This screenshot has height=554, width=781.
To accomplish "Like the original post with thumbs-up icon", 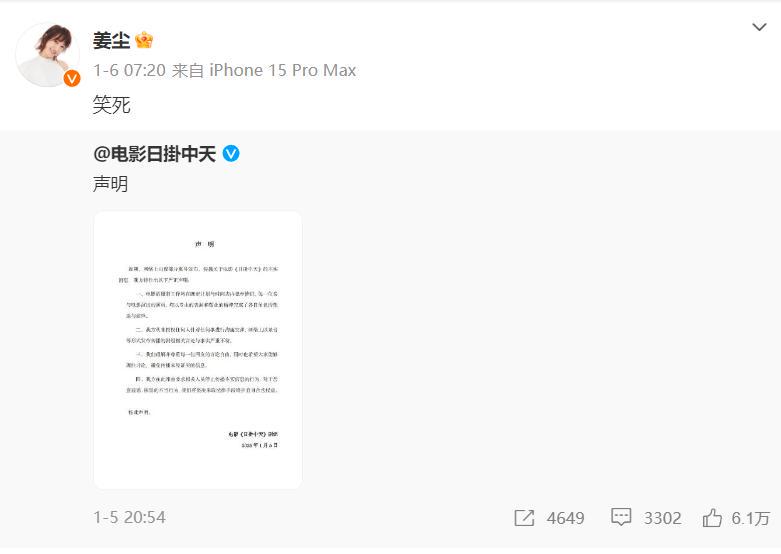I will pos(712,518).
